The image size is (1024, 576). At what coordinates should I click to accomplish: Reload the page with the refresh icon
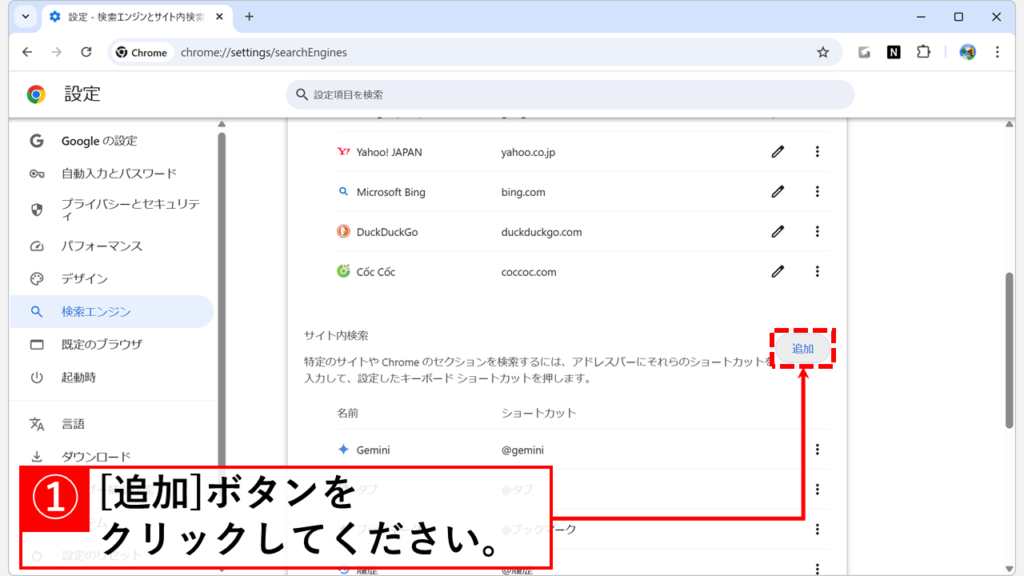tap(86, 52)
